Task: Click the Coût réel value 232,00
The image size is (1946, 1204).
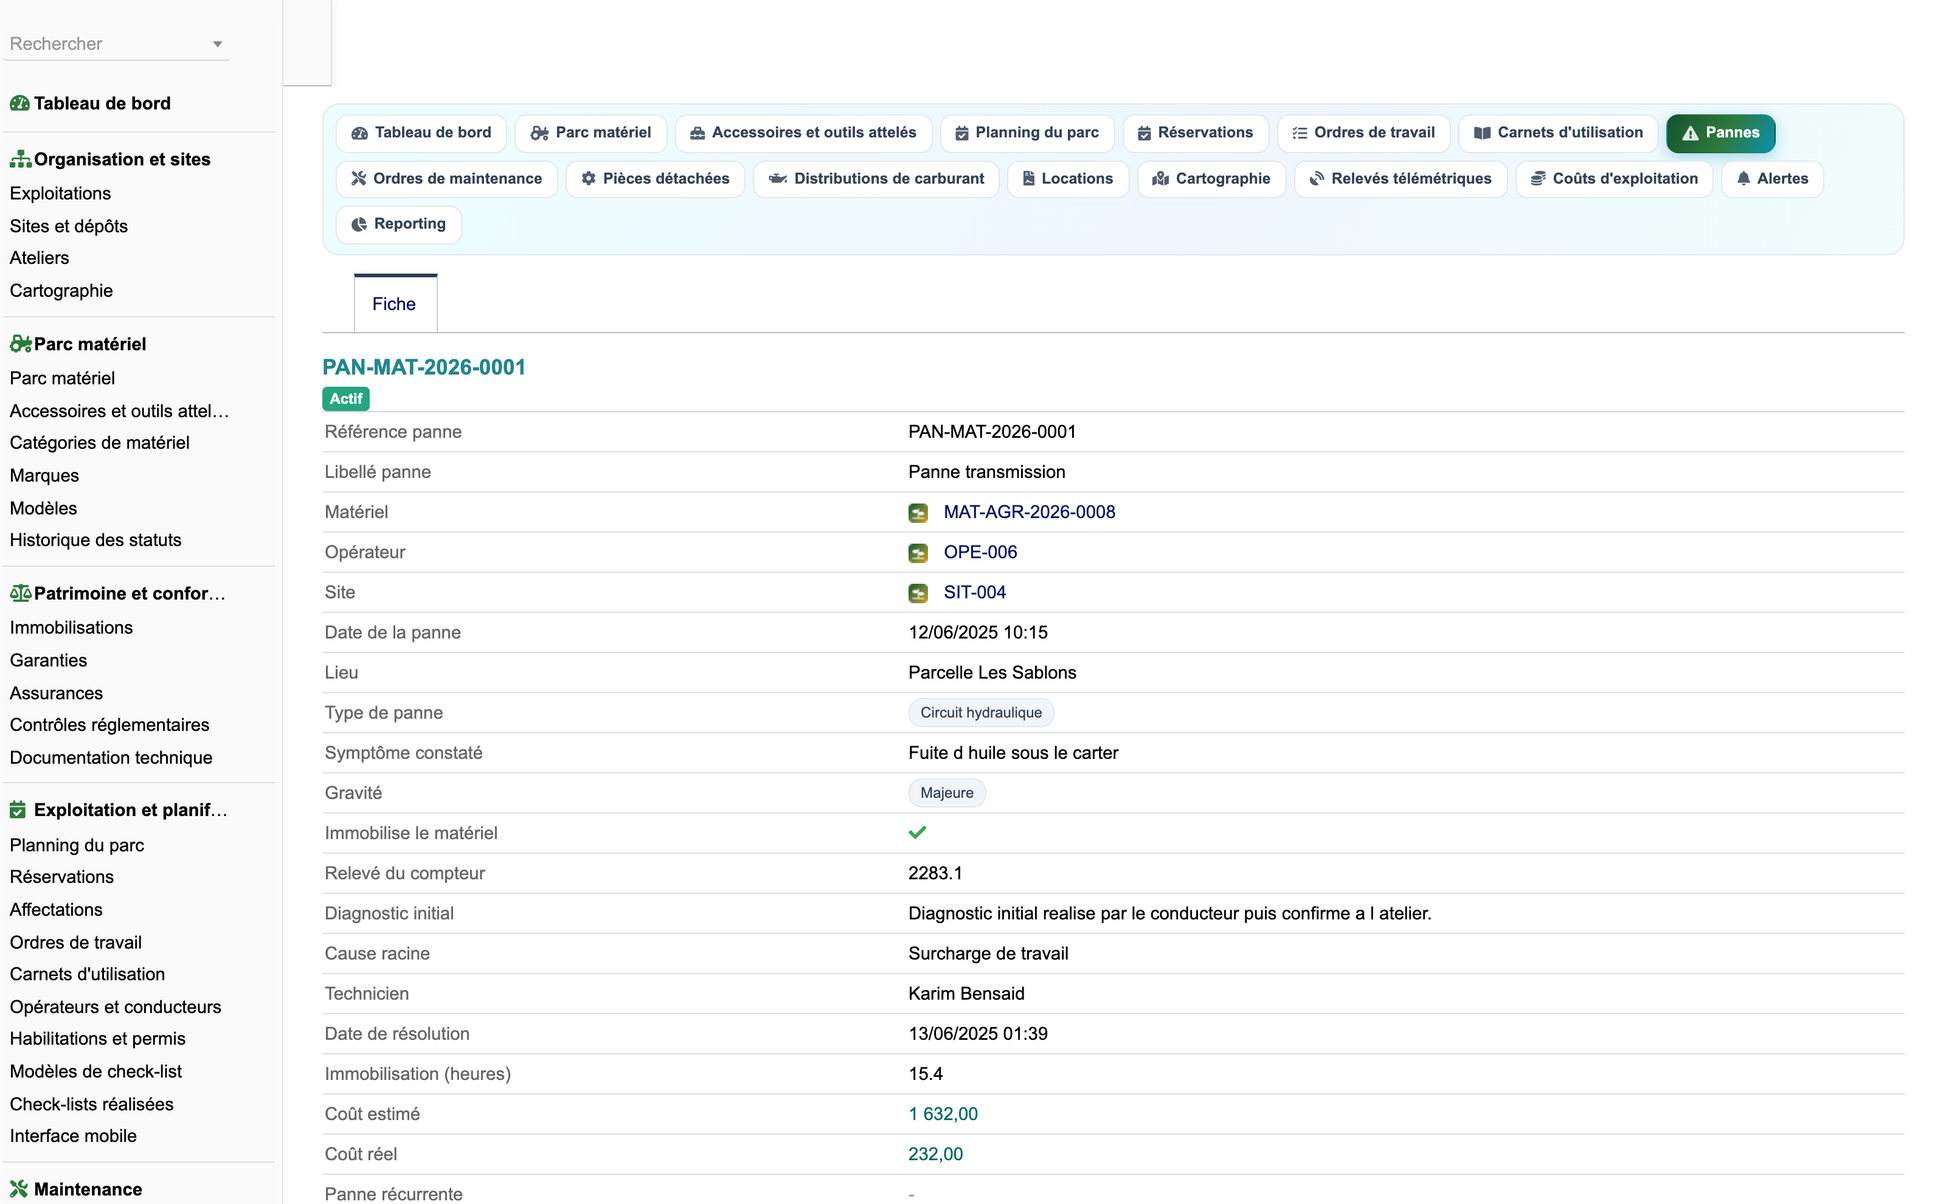Action: [x=935, y=1154]
